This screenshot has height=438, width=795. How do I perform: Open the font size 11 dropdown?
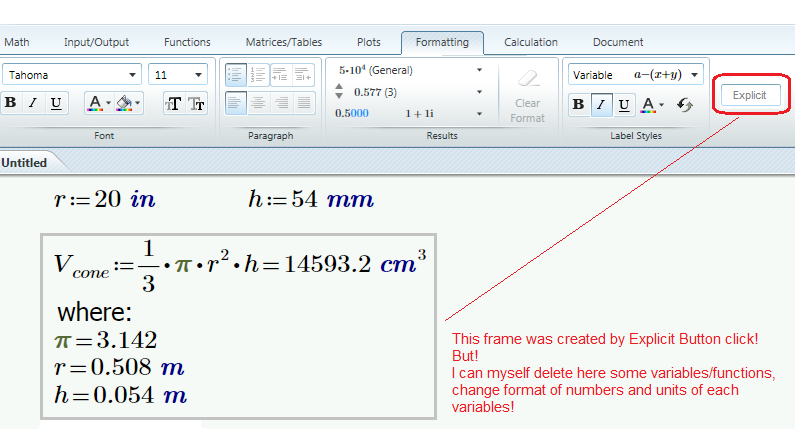177,75
